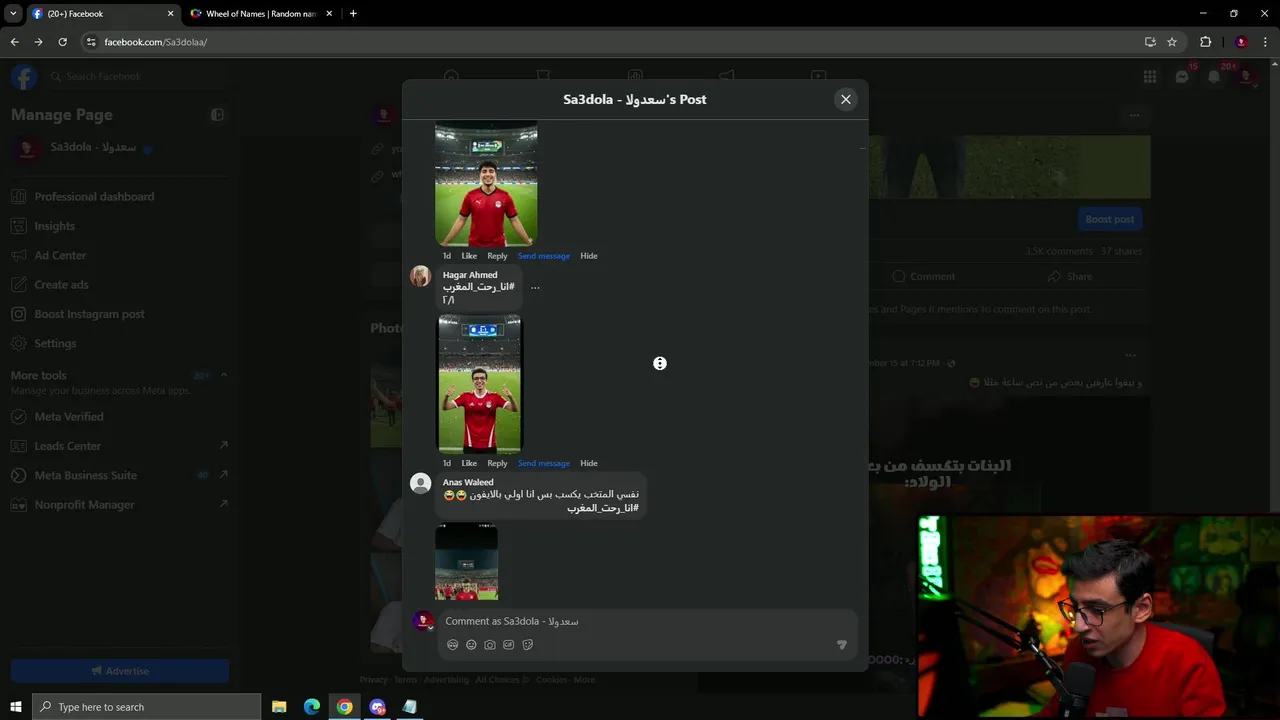Open options menu for Hagar Ahmed's comment
Viewport: 1280px width, 720px height.
point(535,288)
